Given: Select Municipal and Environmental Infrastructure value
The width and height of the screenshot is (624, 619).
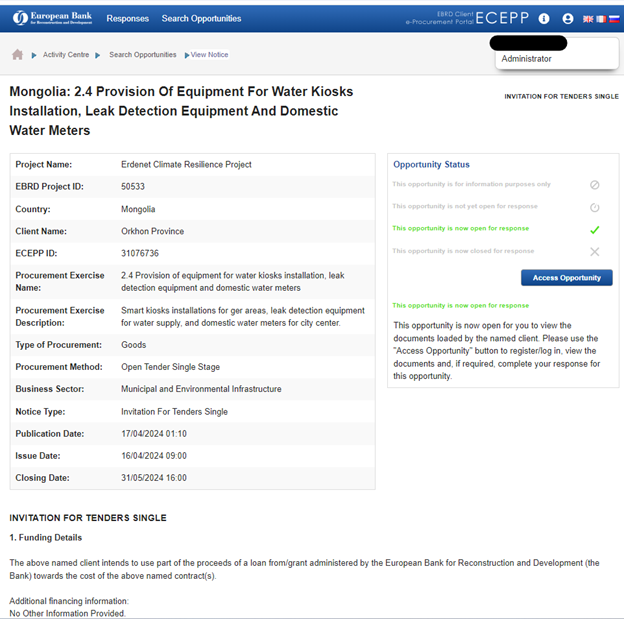Looking at the screenshot, I should click(201, 389).
